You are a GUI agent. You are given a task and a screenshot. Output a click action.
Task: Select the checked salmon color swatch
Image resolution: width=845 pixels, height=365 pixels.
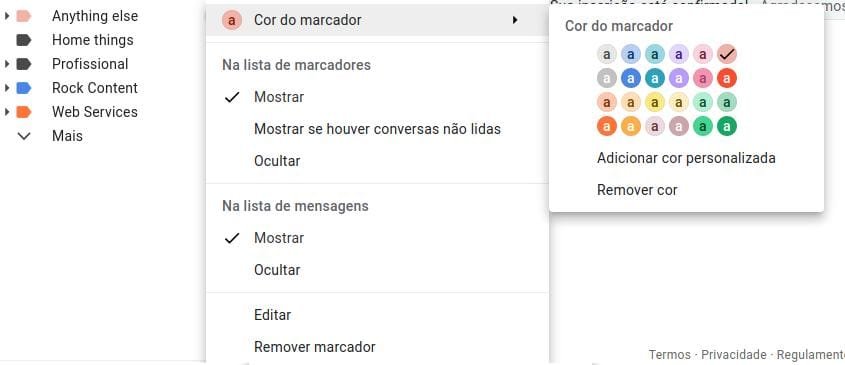pyautogui.click(x=727, y=54)
